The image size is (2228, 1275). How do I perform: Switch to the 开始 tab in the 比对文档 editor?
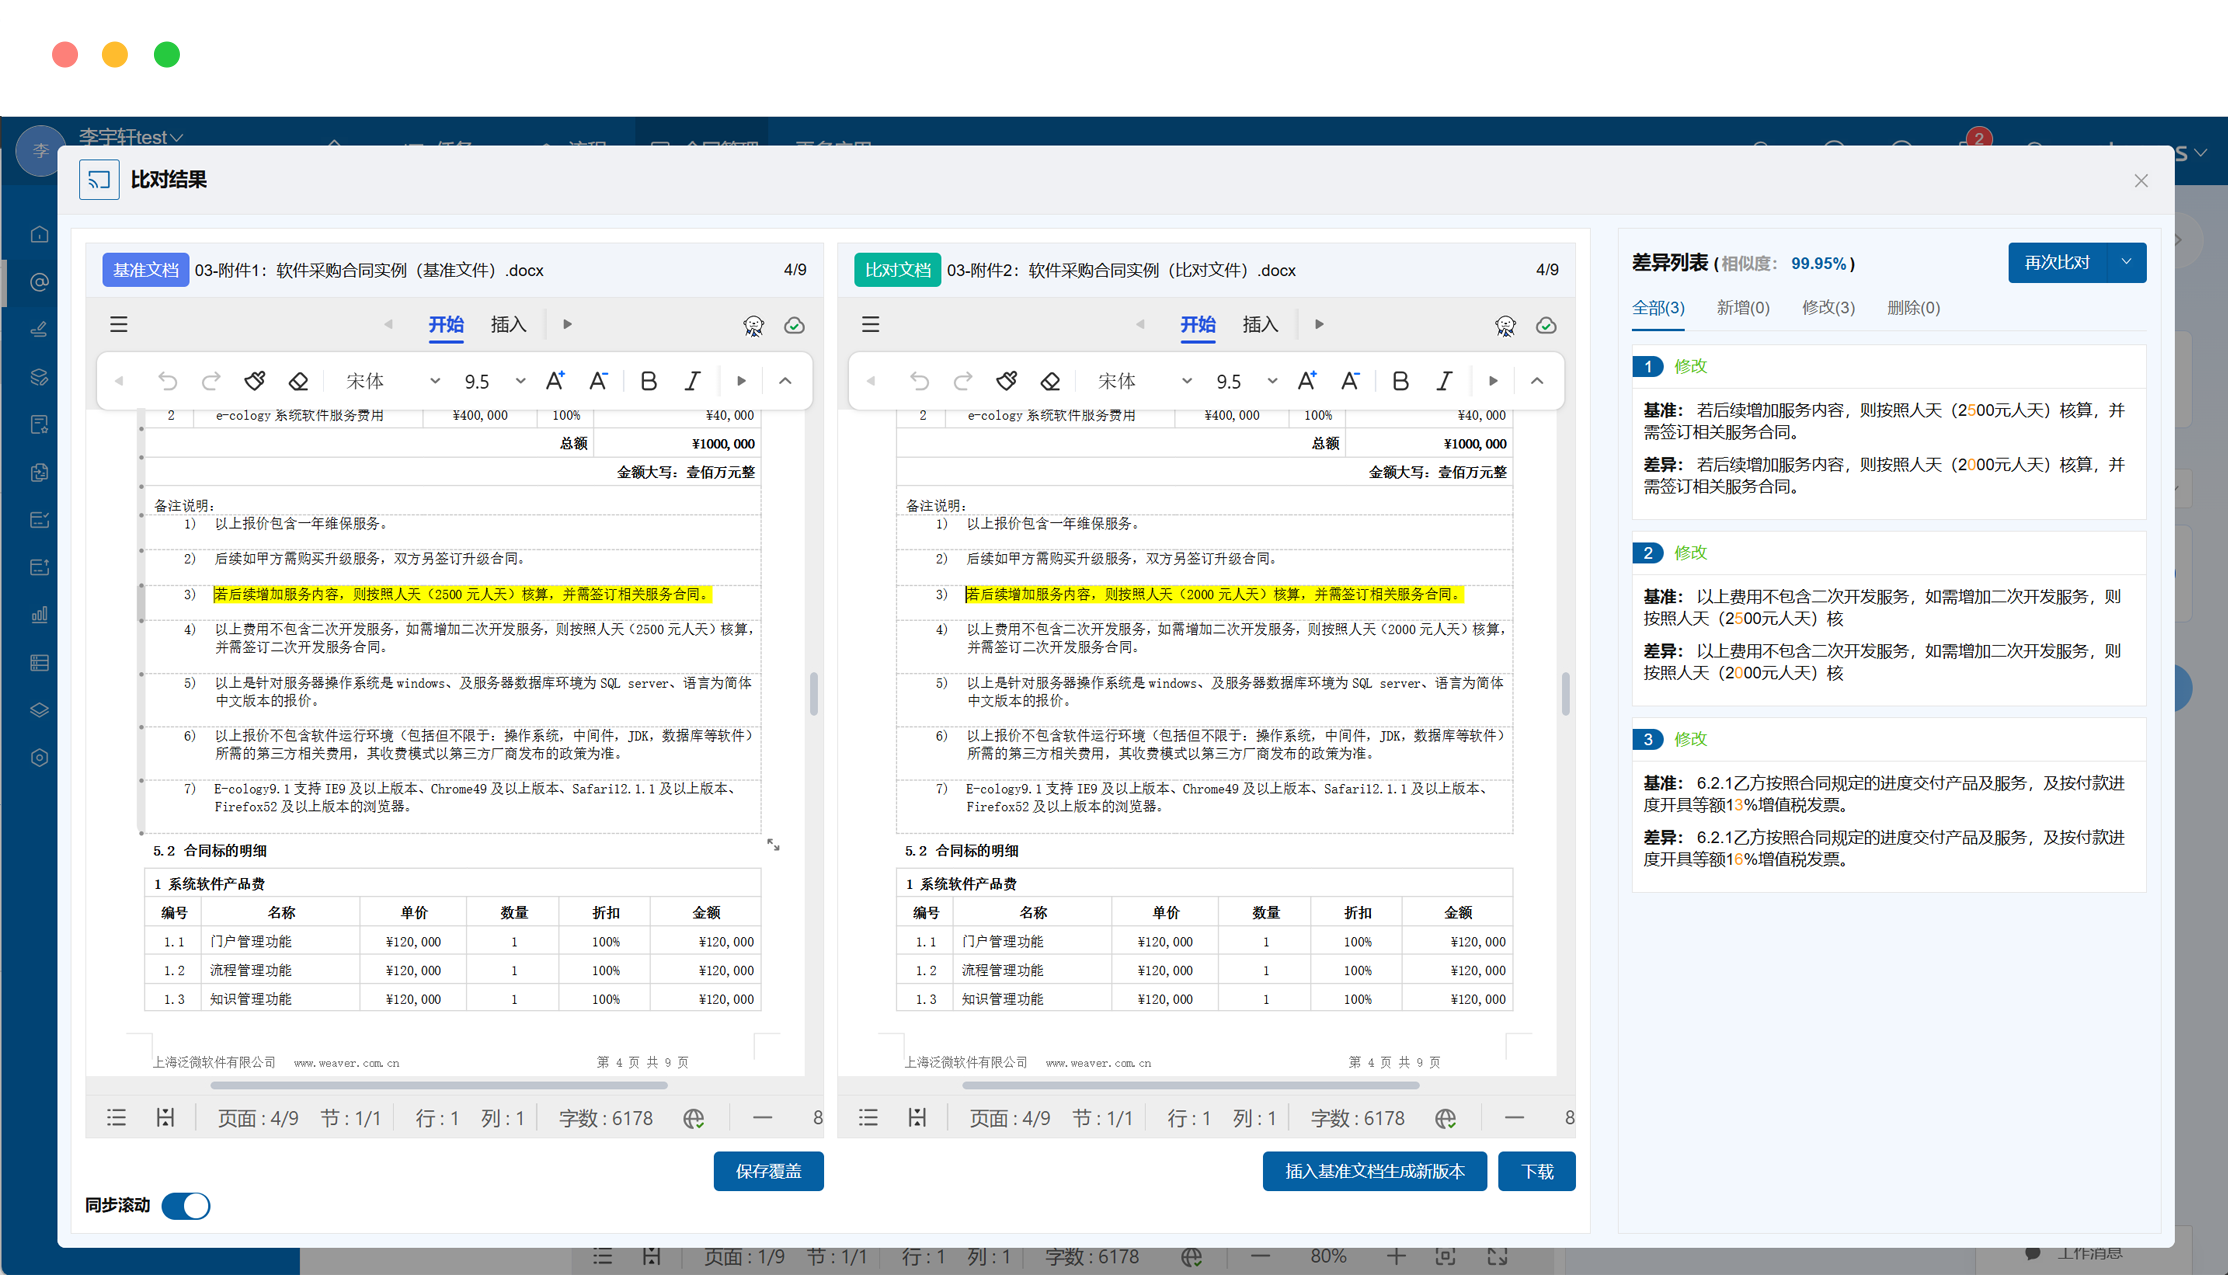click(x=1198, y=325)
